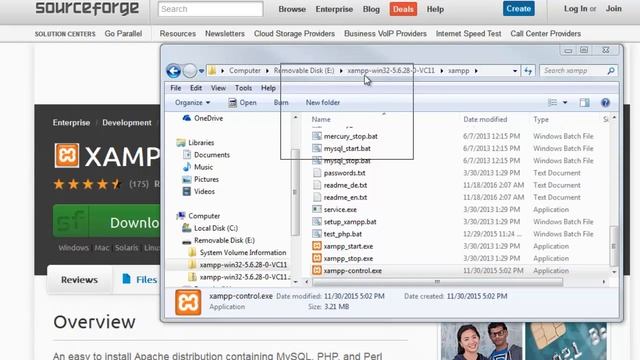
Task: Select passwords.txt file icon
Action: coord(317,173)
